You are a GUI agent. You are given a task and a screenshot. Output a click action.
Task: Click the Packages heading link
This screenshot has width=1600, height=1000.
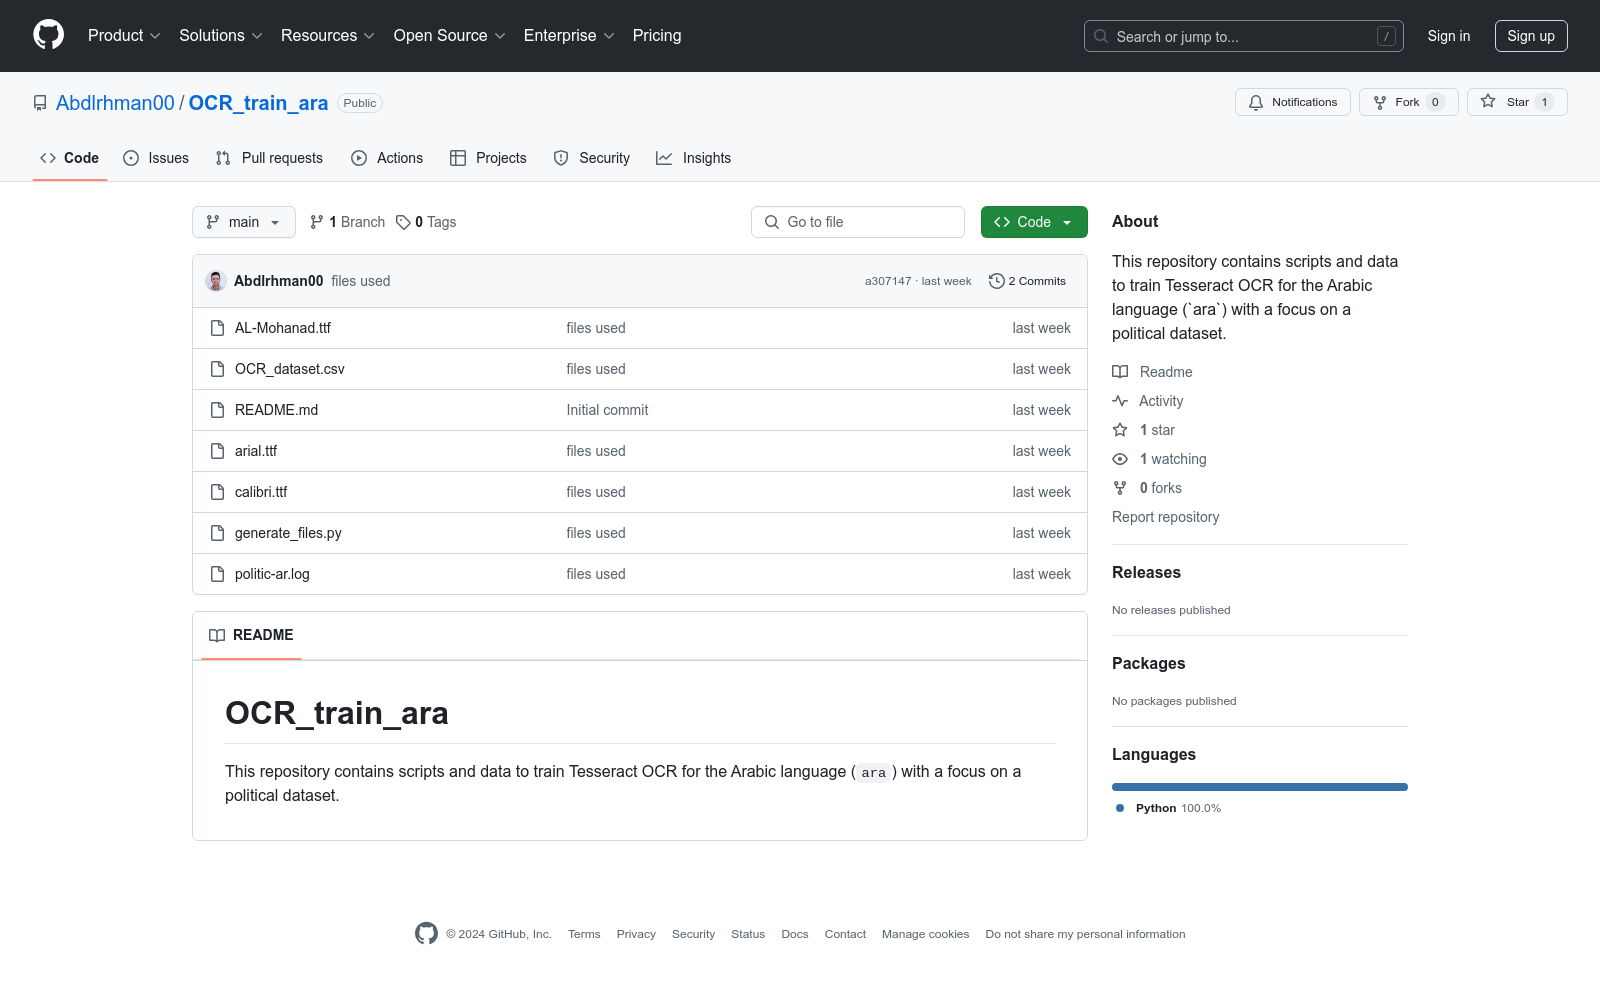(x=1148, y=663)
